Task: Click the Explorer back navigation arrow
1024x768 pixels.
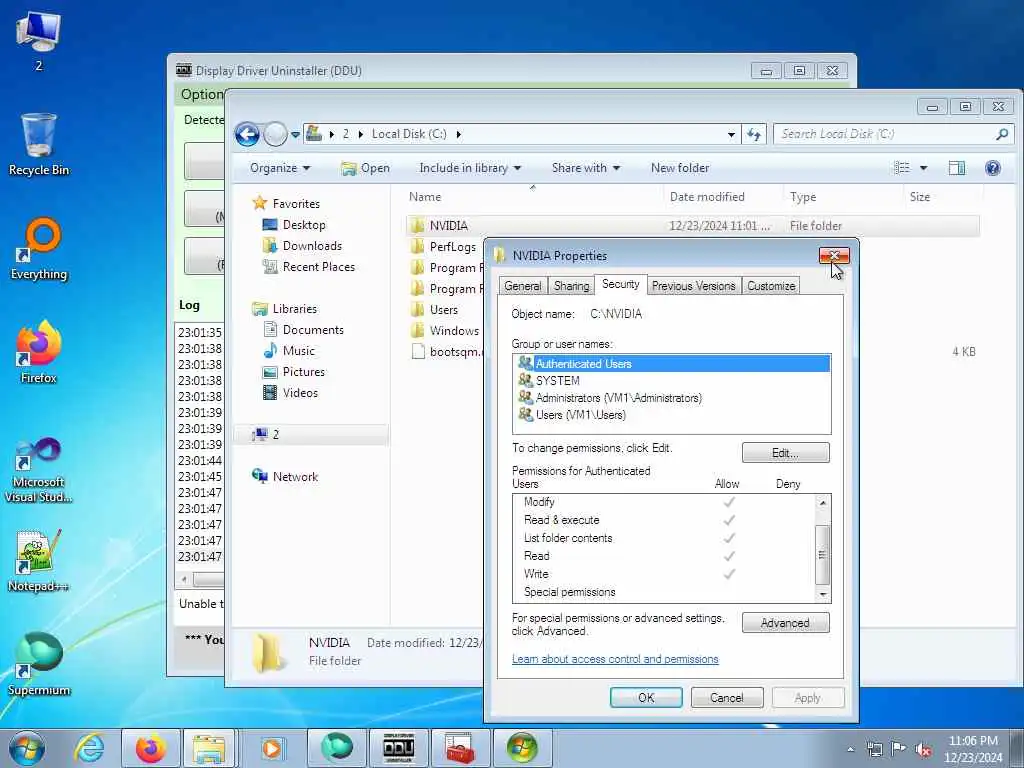Action: click(248, 135)
